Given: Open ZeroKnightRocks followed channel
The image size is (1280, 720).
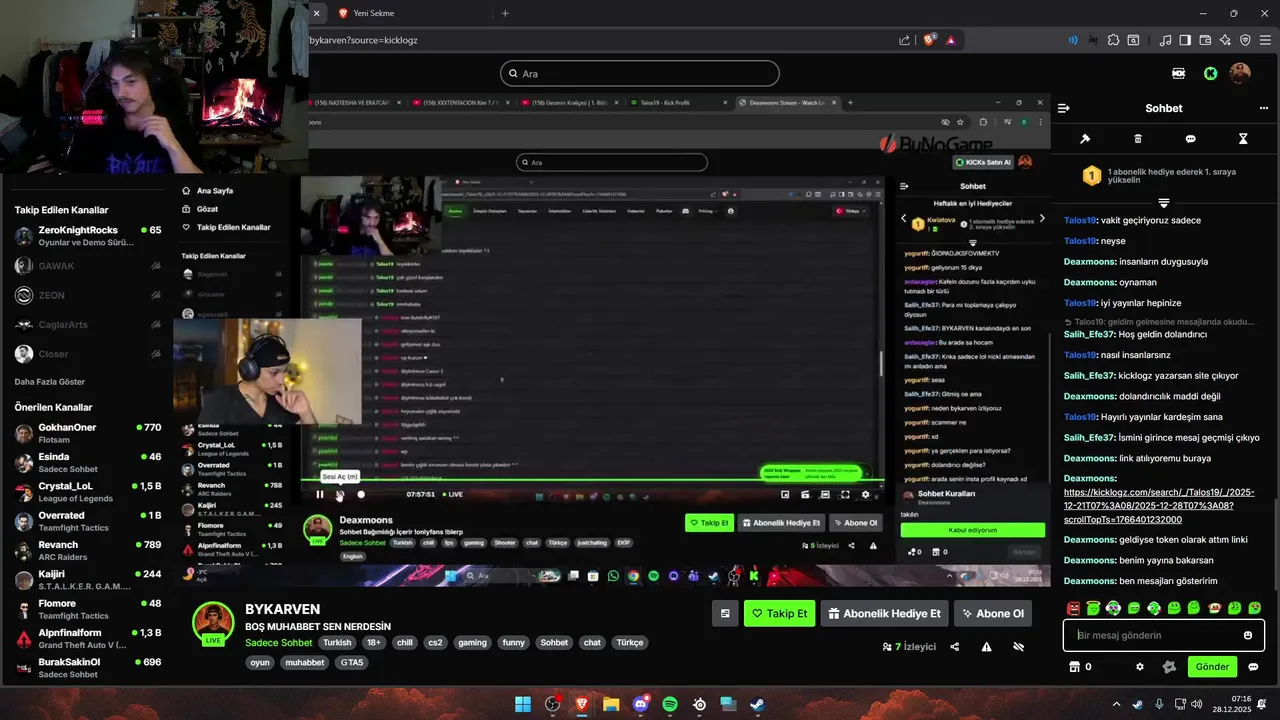Looking at the screenshot, I should [x=88, y=235].
